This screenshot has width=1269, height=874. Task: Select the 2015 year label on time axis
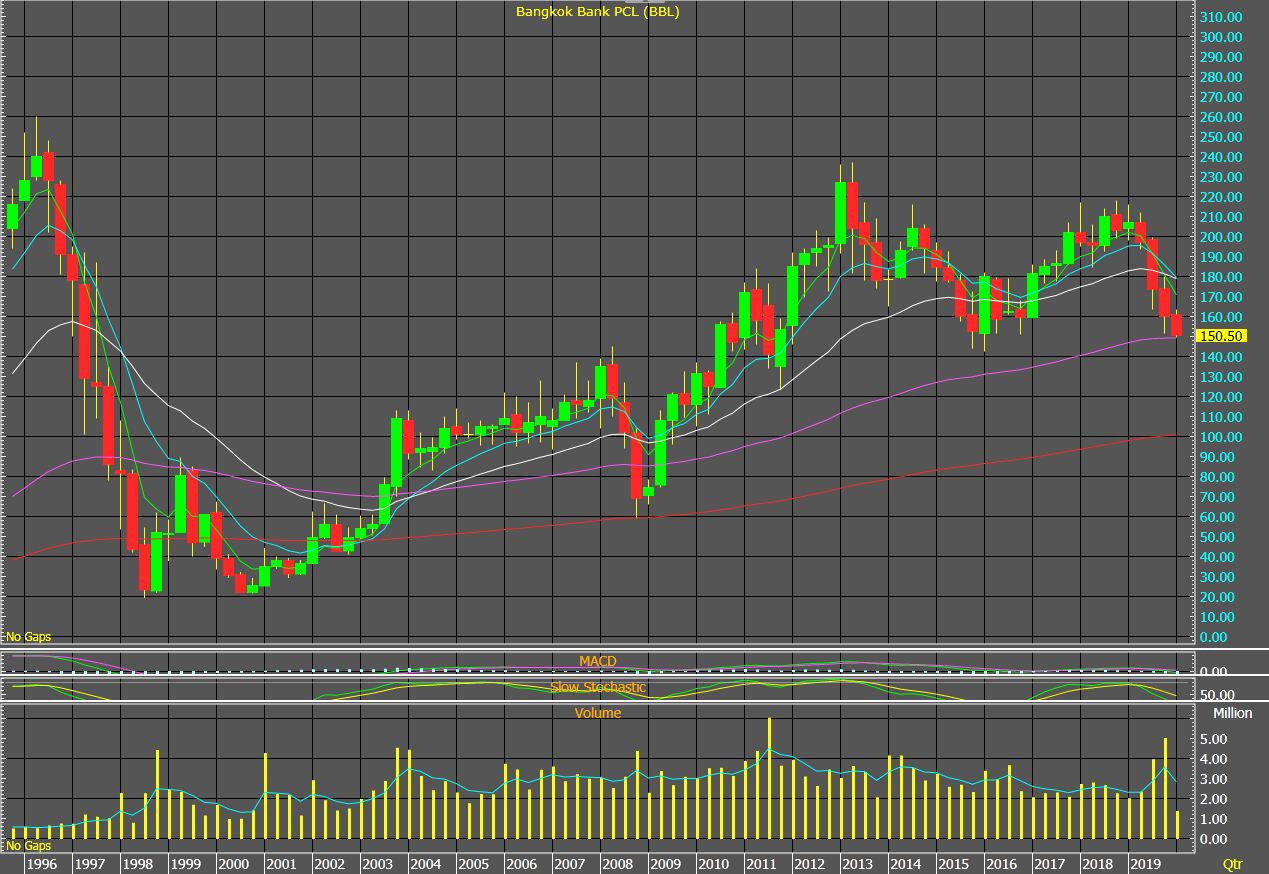(953, 864)
